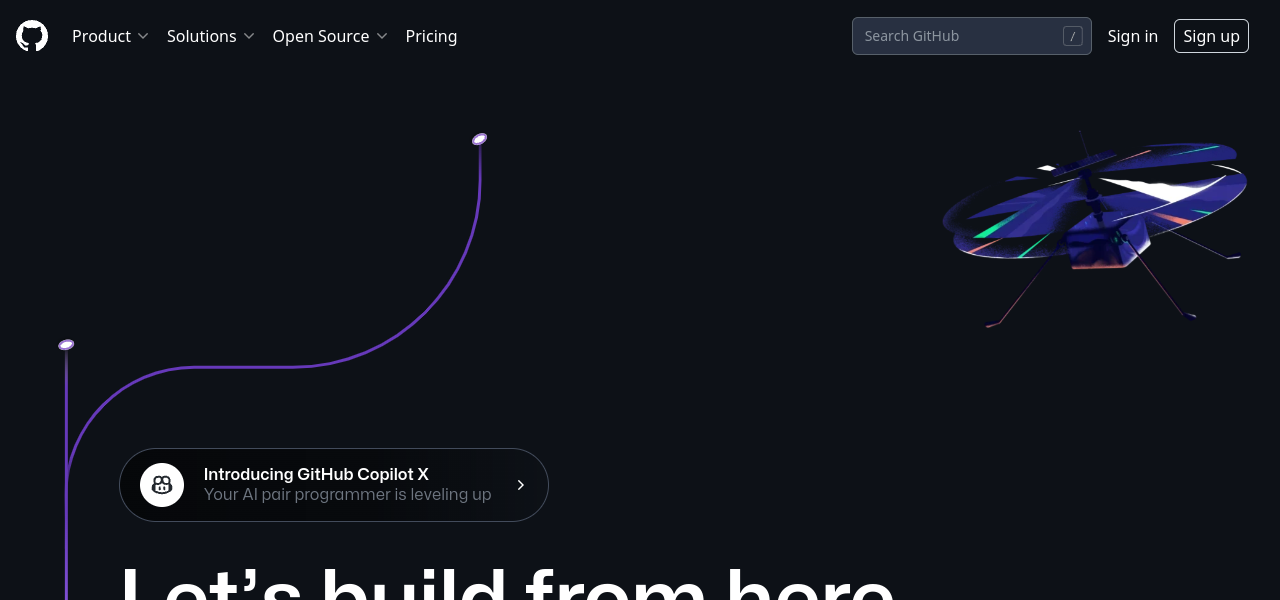
Task: Click the slash shortcut key icon in search
Action: 1072,36
